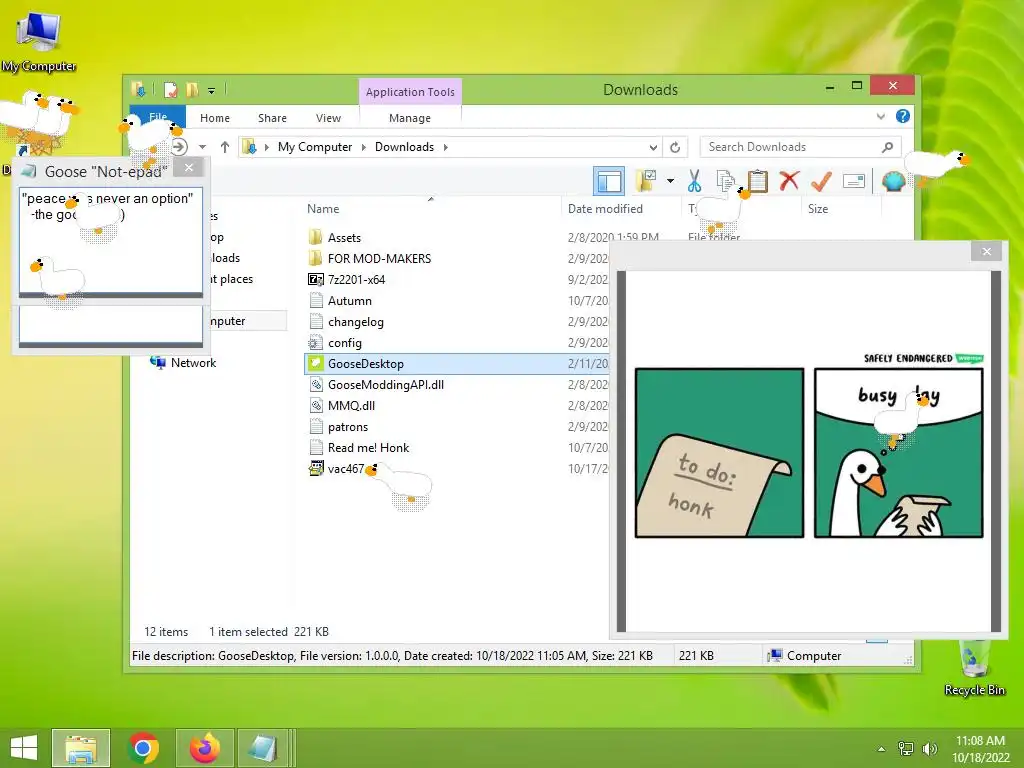Click quick access New Folder icon
The image size is (1024, 768).
coord(192,89)
